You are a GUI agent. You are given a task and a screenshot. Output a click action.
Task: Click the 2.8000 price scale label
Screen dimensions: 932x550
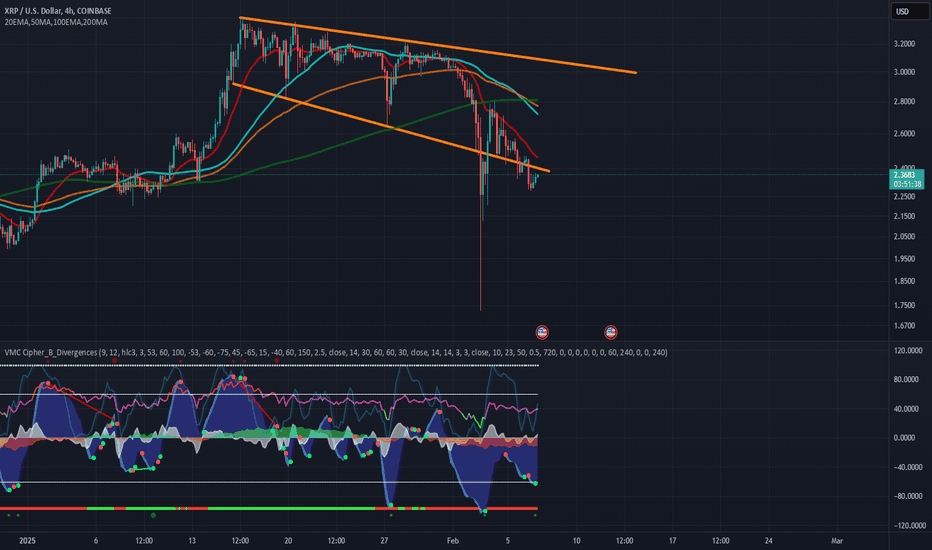point(904,102)
